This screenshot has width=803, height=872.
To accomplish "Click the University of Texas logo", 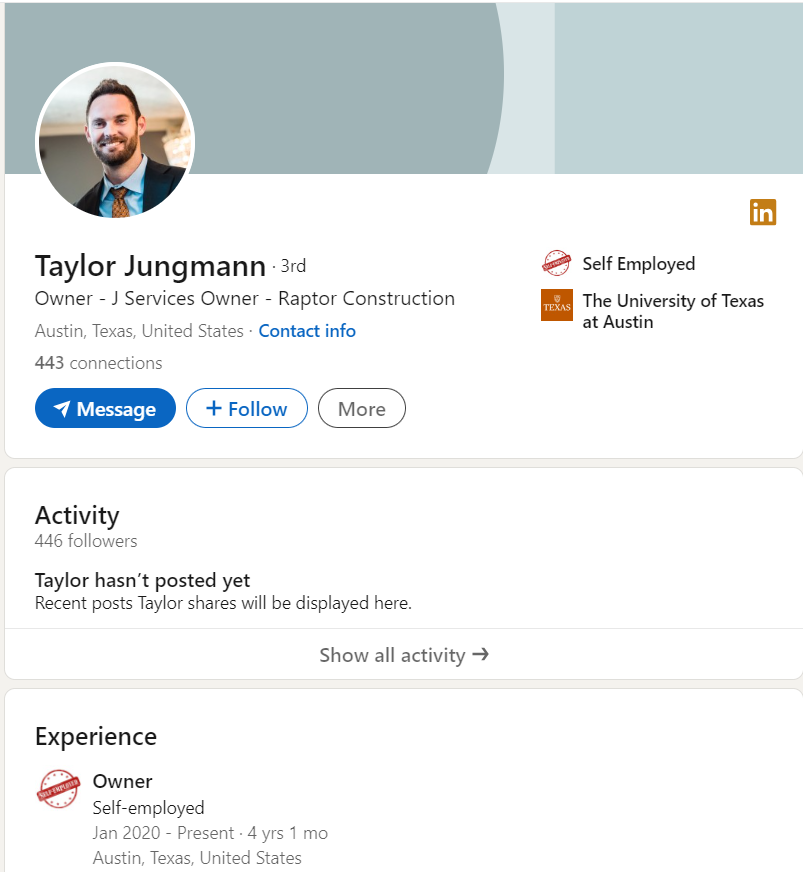I will pyautogui.click(x=556, y=305).
